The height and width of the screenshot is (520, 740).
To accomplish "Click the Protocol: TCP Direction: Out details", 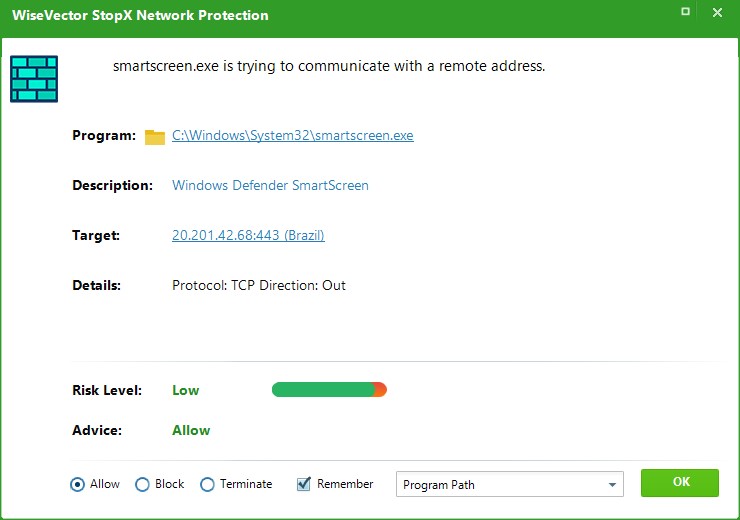I will pos(259,286).
